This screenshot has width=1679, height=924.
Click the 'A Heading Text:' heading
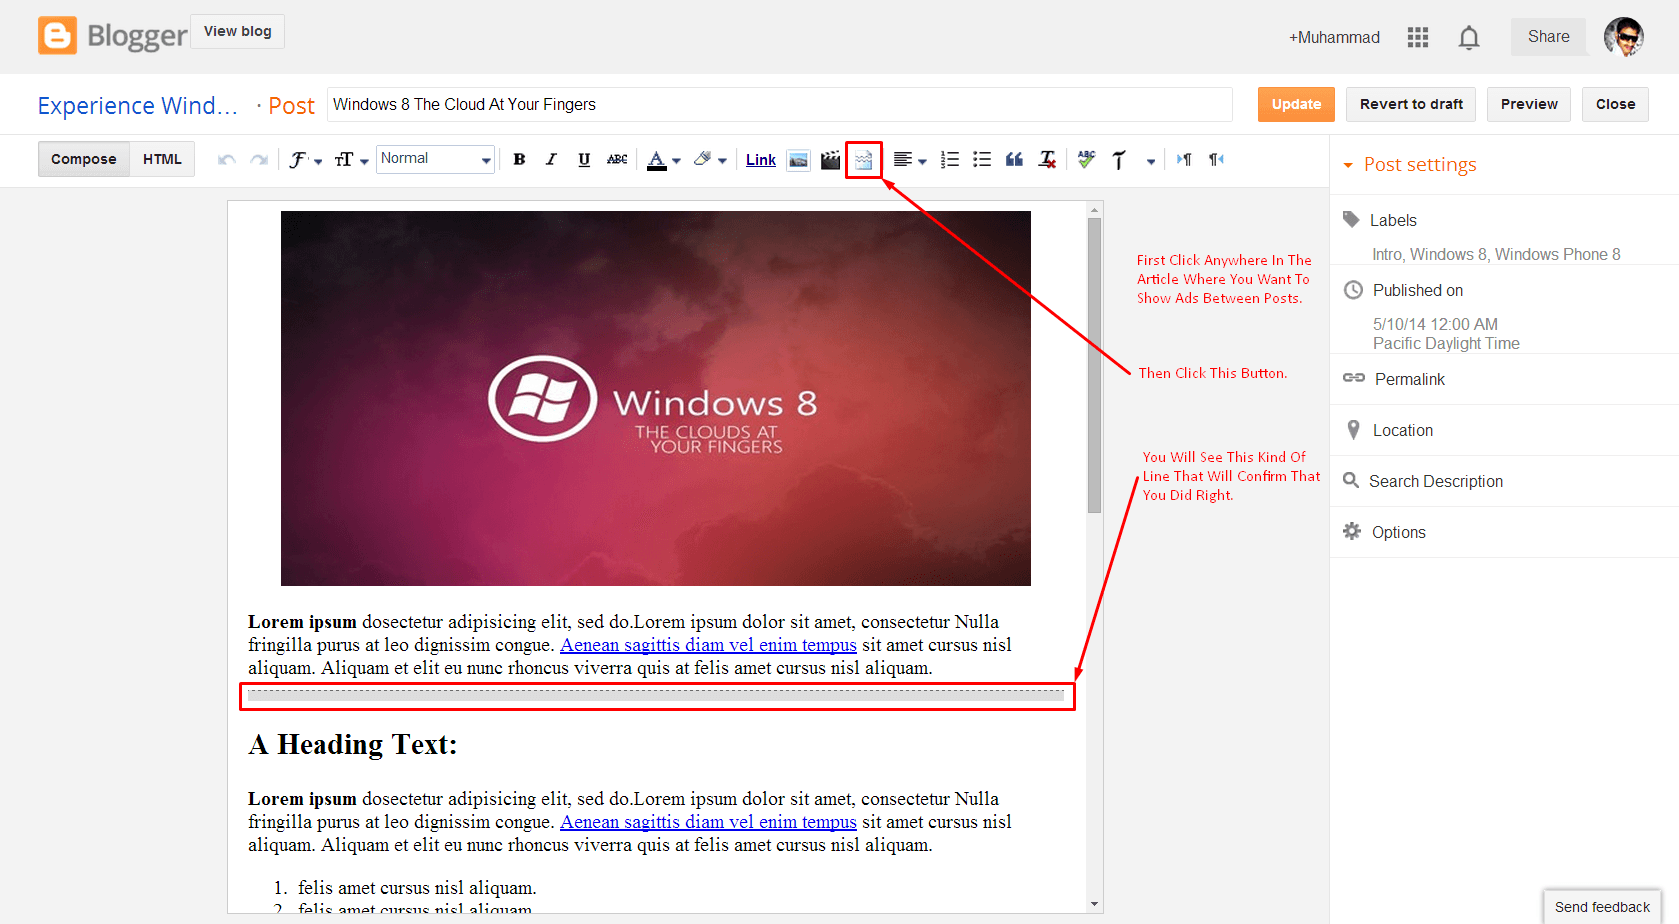pos(353,745)
